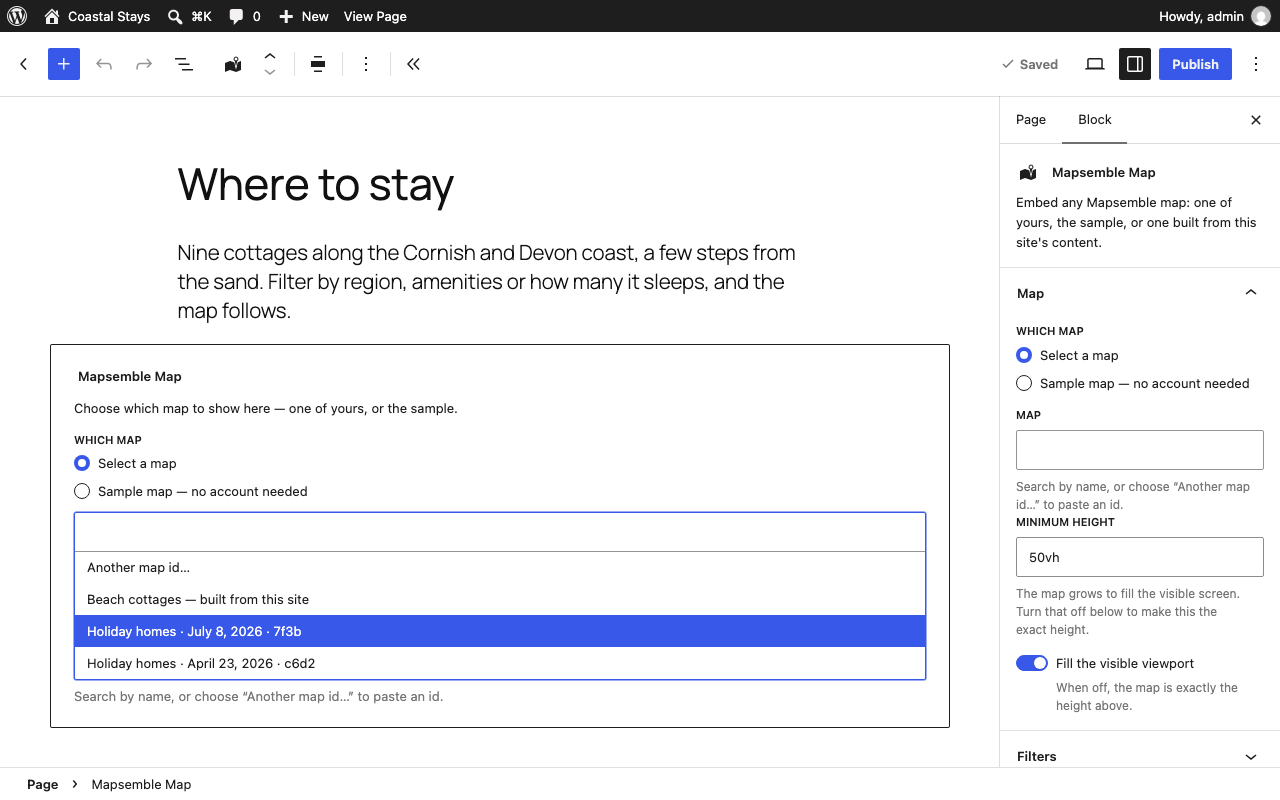The width and height of the screenshot is (1280, 800).
Task: Select 'Sample map' radio in sidebar
Action: [x=1024, y=383]
